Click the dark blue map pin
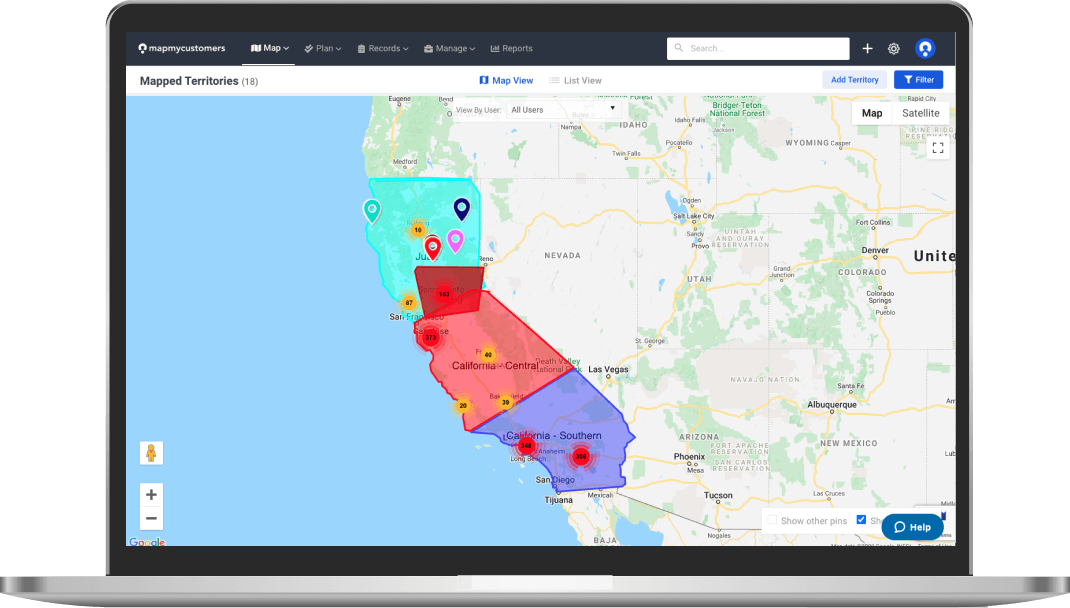Image resolution: width=1070 pixels, height=608 pixels. point(462,209)
